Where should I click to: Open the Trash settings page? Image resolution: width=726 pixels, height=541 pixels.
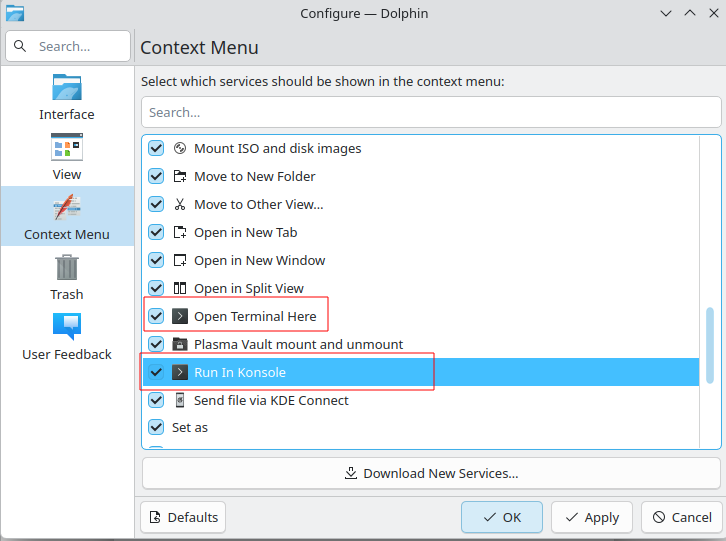[67, 277]
